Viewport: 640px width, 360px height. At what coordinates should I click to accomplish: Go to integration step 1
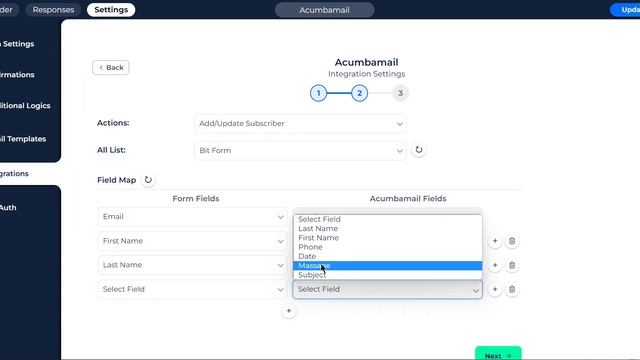point(318,93)
